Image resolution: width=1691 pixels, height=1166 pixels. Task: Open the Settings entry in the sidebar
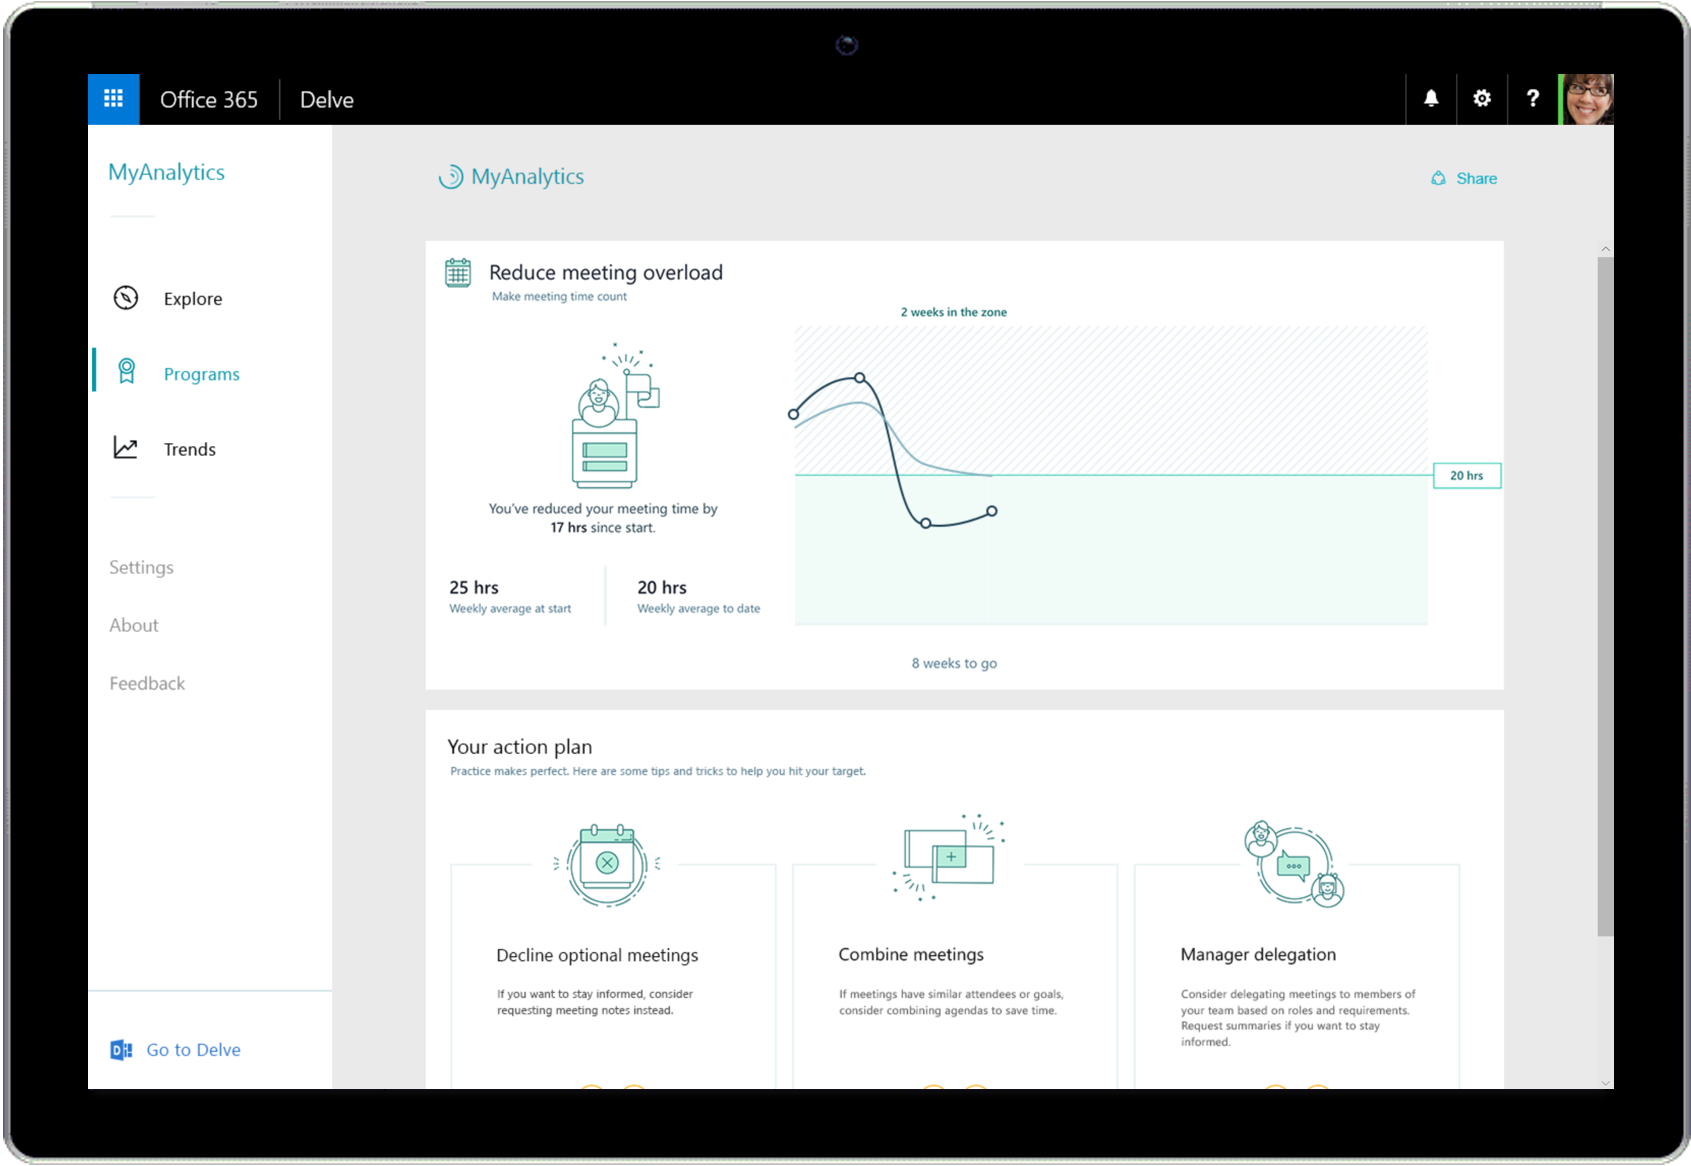coord(141,567)
